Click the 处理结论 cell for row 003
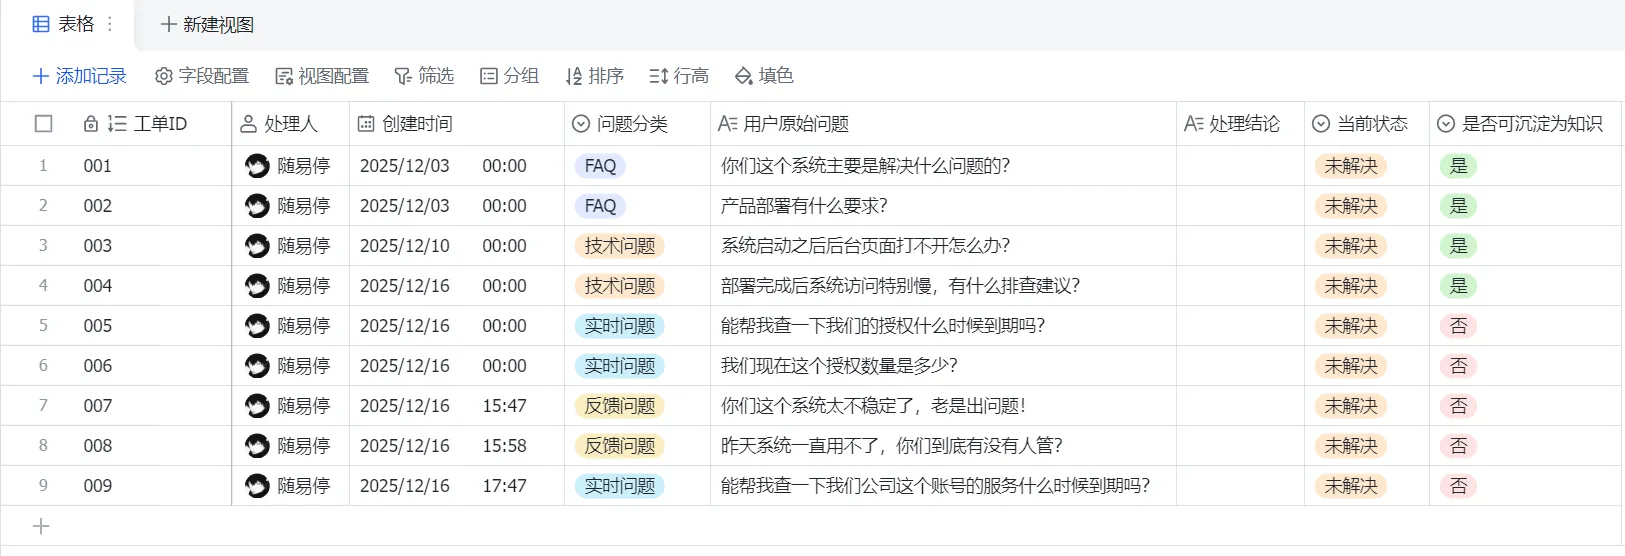 pos(1240,246)
